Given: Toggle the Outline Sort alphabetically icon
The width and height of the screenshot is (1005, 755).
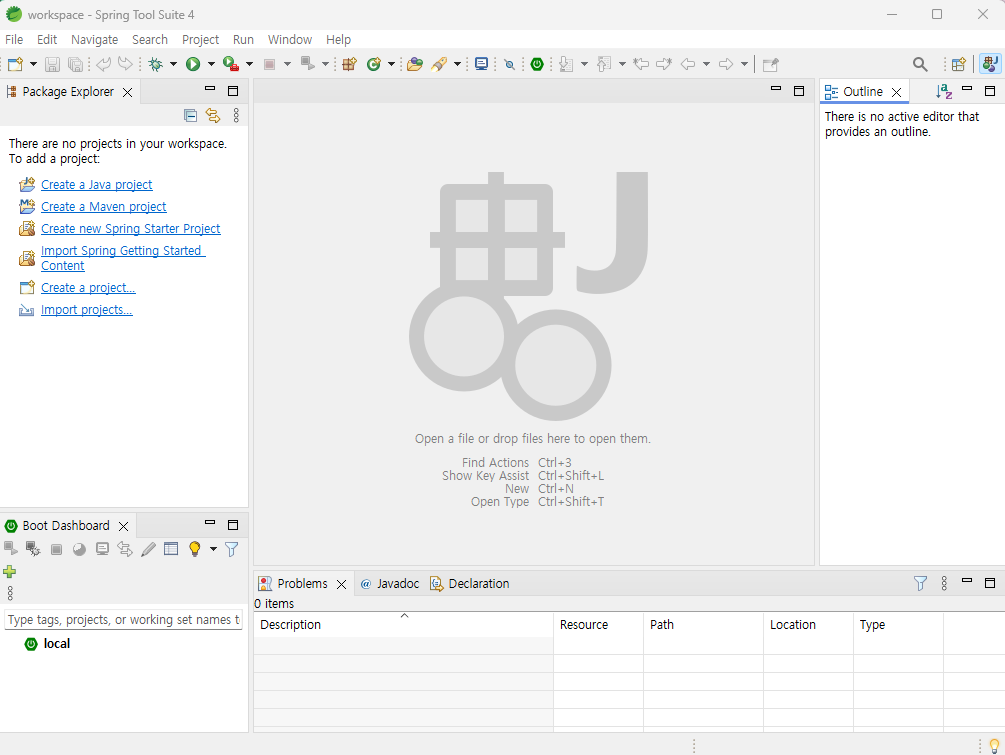Looking at the screenshot, I should pos(943,92).
